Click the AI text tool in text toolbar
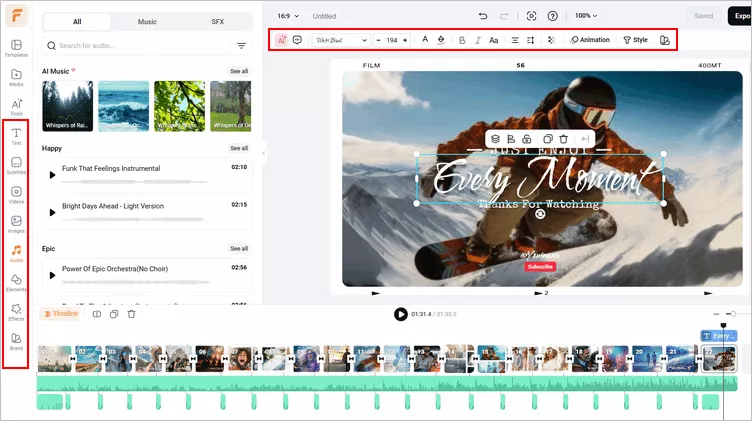Image resolution: width=752 pixels, height=421 pixels. [x=282, y=40]
